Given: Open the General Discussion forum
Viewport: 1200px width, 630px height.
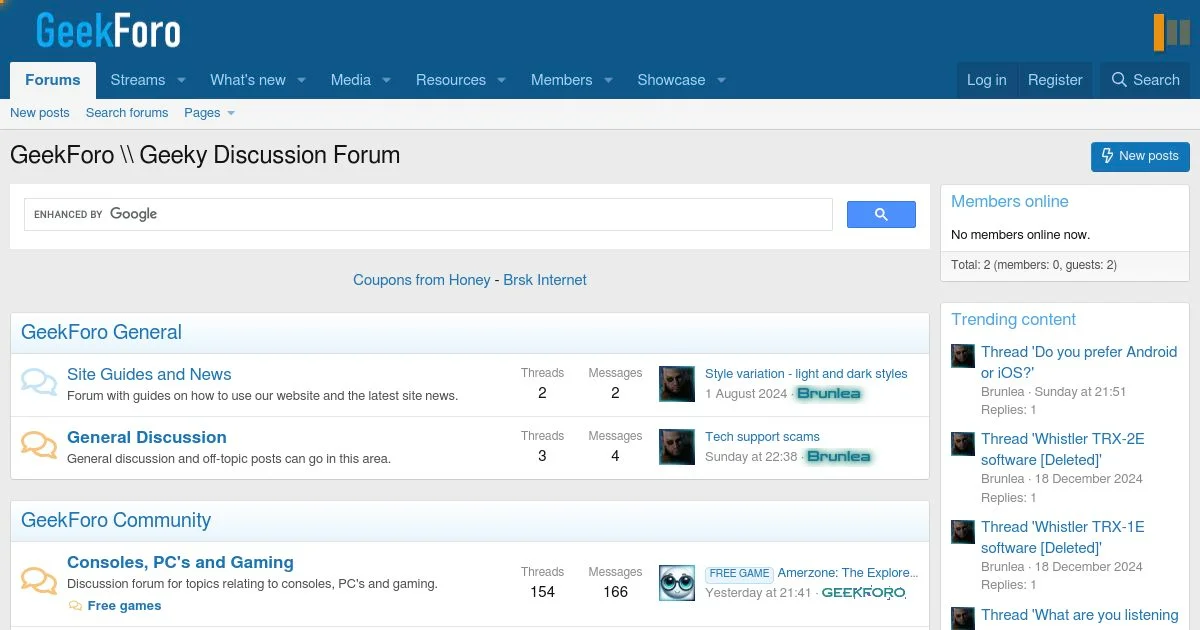Looking at the screenshot, I should click(x=147, y=438).
